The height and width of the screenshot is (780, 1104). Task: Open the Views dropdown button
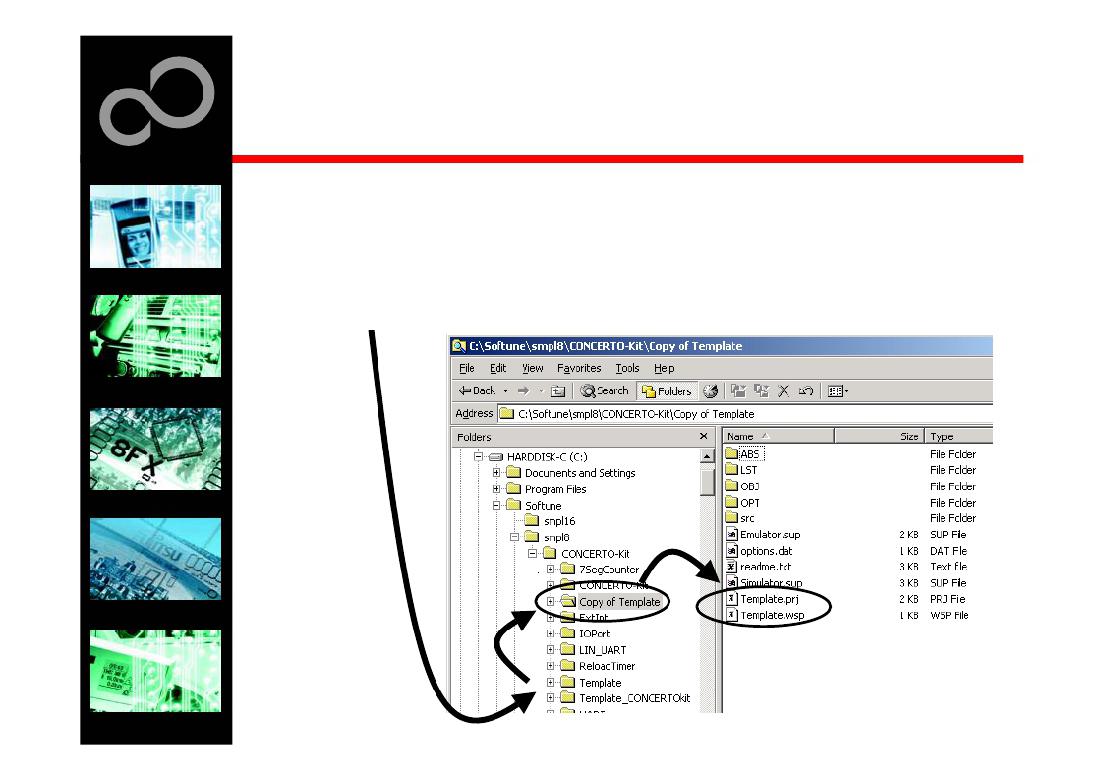click(838, 391)
